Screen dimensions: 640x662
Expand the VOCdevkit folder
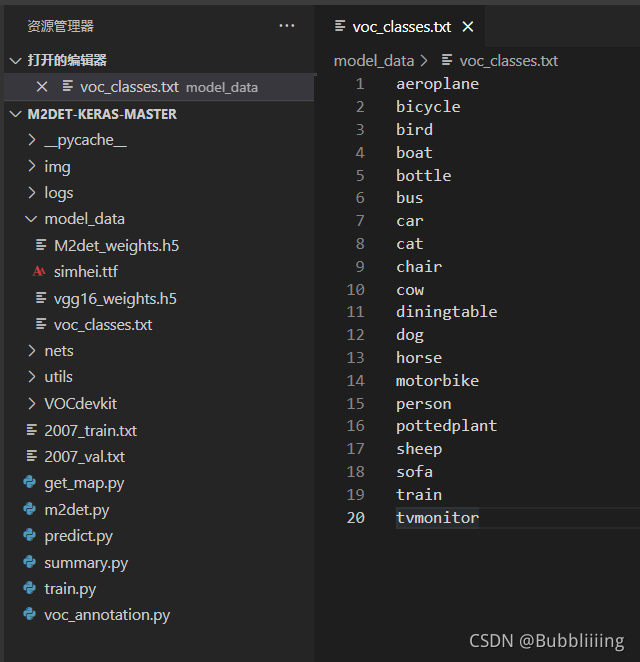pyautogui.click(x=32, y=404)
